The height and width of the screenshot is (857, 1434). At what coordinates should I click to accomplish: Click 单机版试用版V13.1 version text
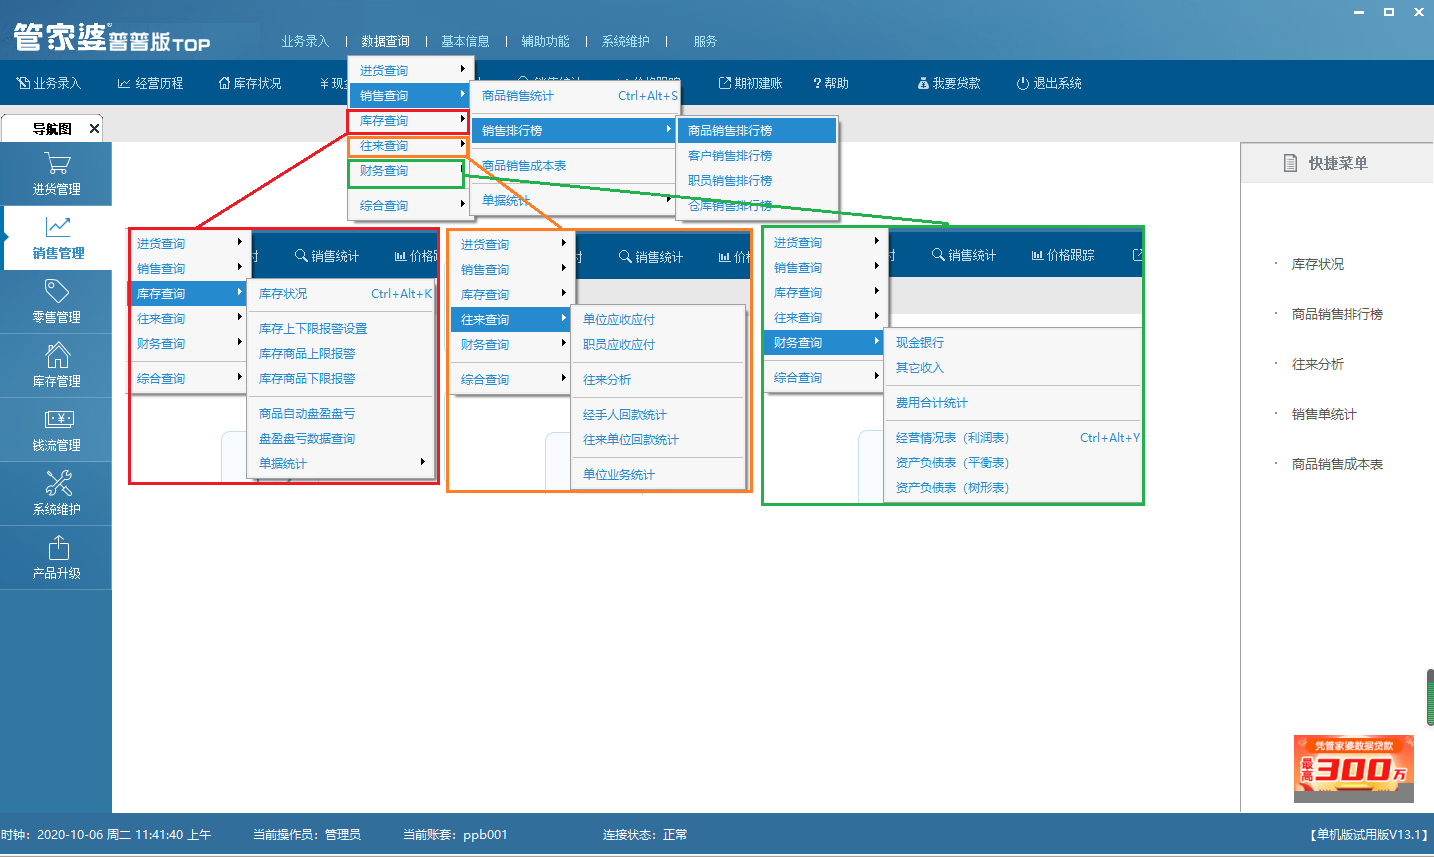pyautogui.click(x=1369, y=834)
